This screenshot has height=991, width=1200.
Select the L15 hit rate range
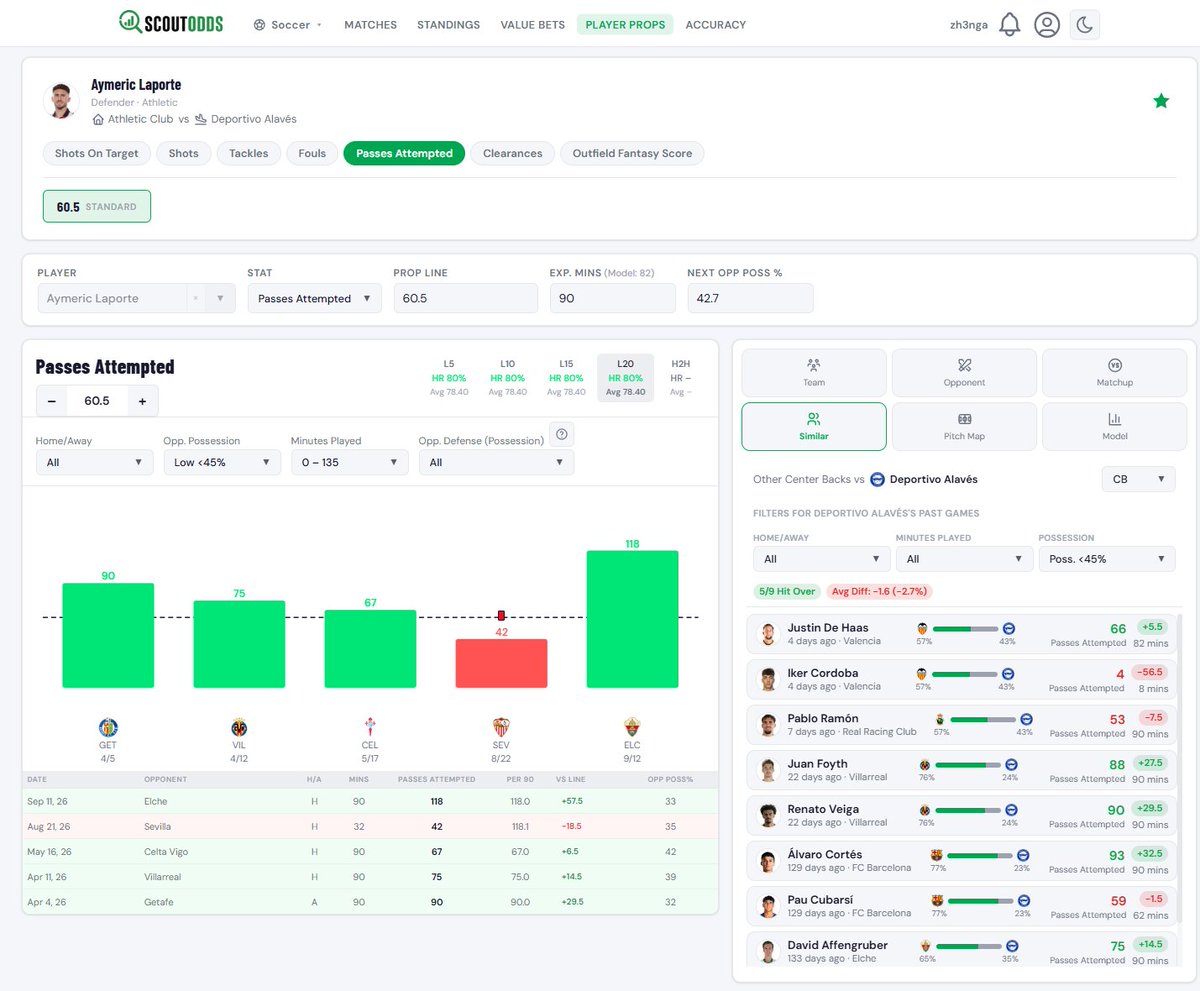tap(566, 378)
